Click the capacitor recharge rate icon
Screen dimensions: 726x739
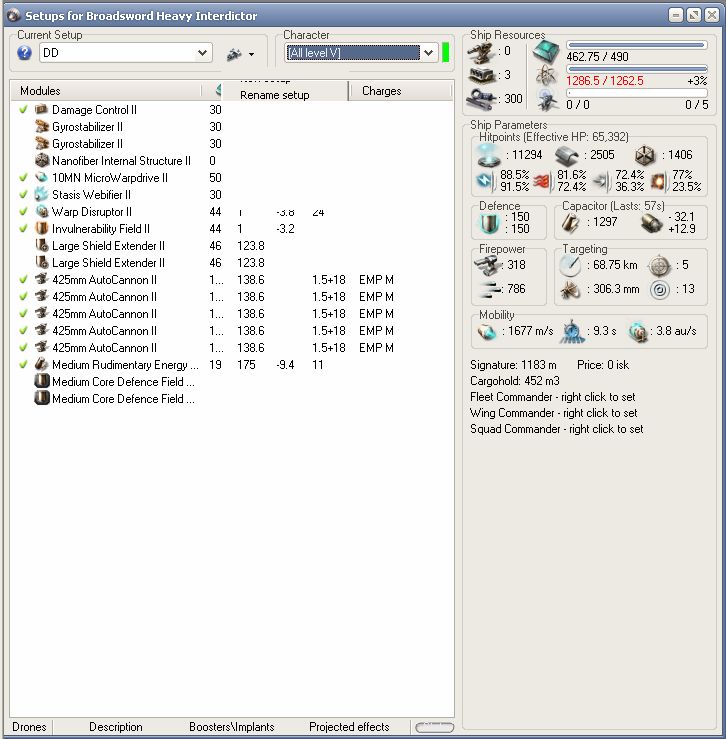(x=652, y=222)
